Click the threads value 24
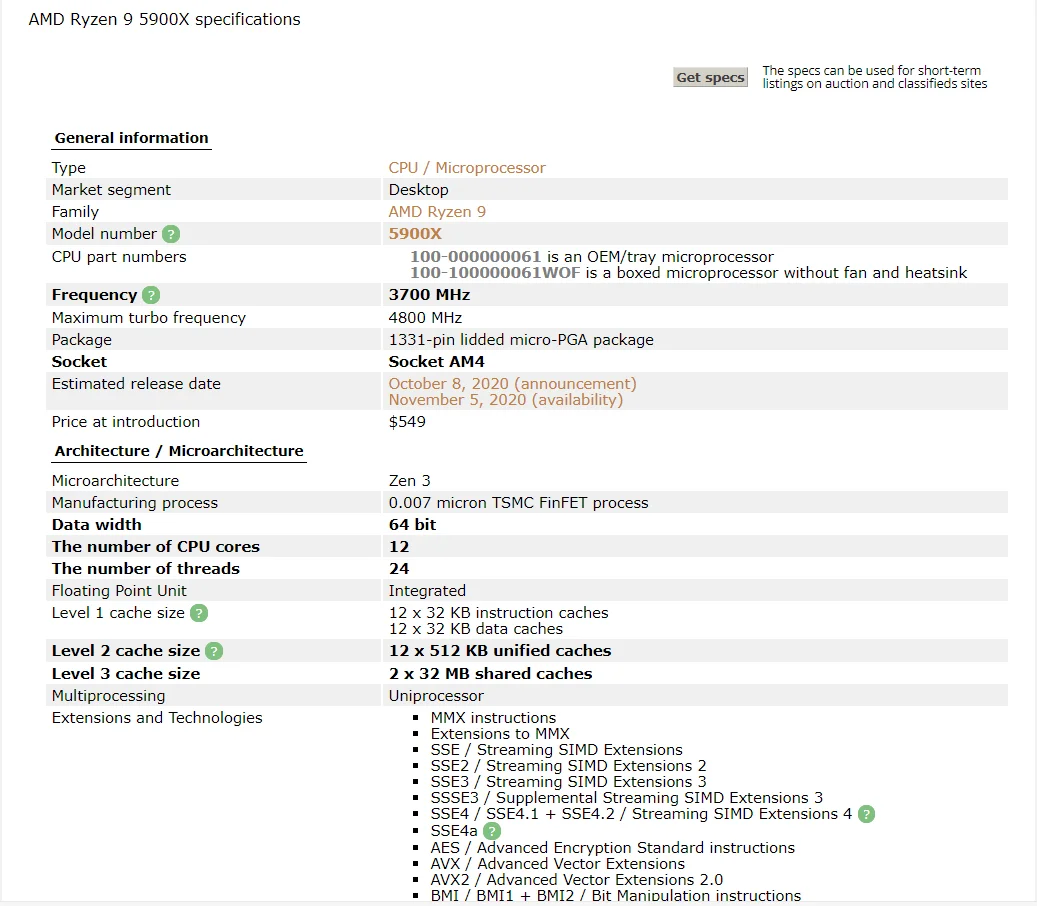This screenshot has height=906, width=1037. pyautogui.click(x=399, y=569)
